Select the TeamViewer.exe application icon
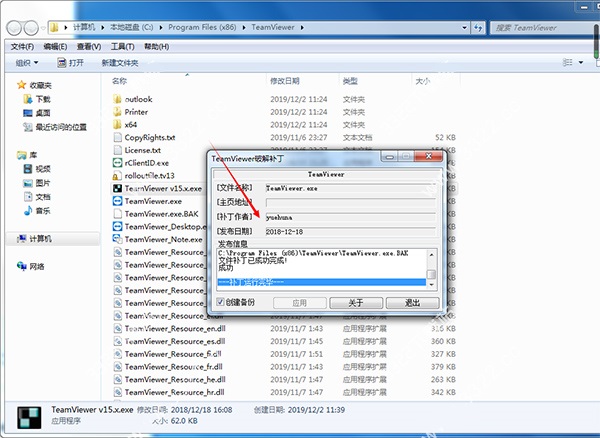 (117, 201)
